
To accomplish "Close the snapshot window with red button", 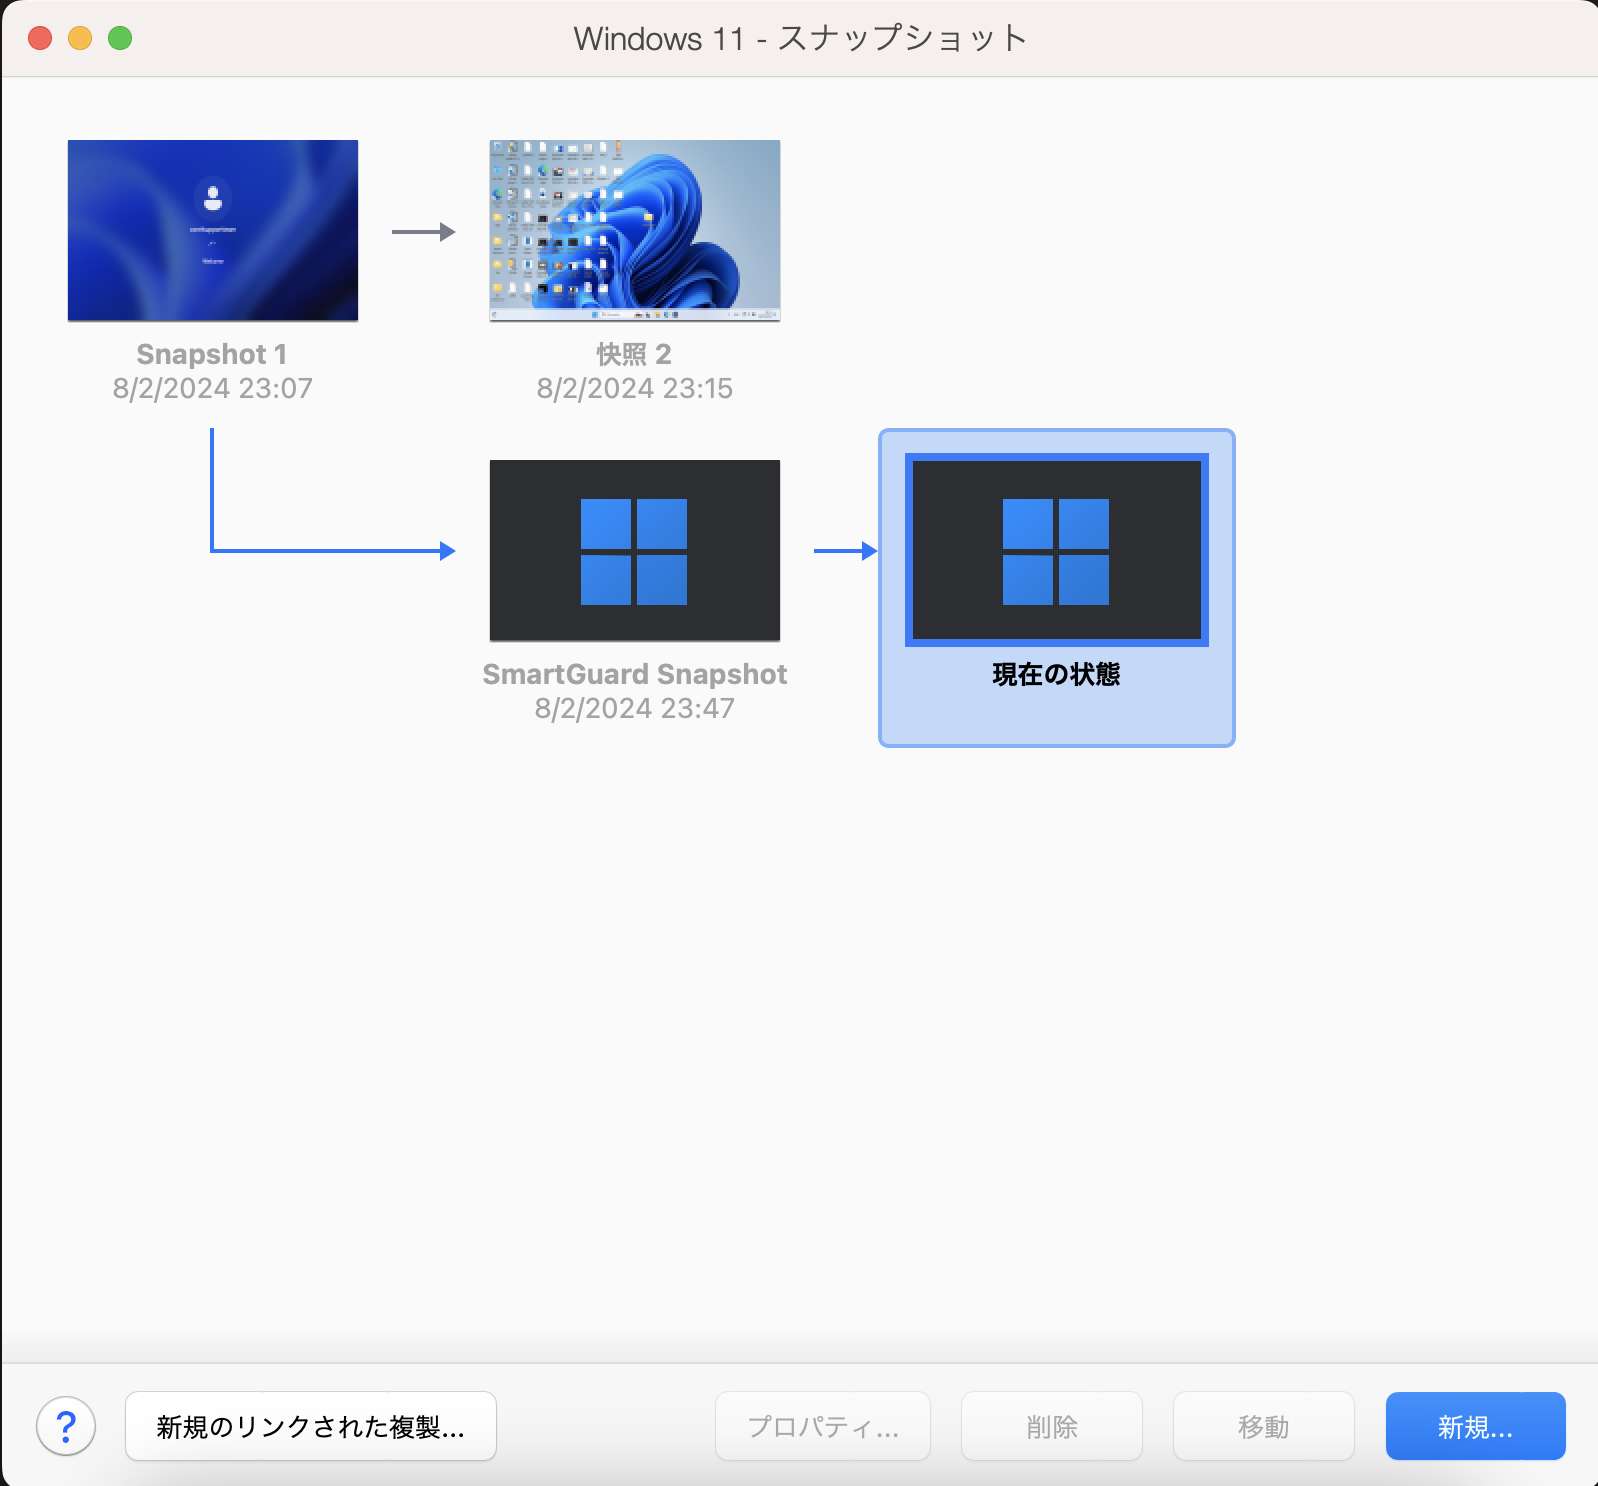I will coord(40,38).
